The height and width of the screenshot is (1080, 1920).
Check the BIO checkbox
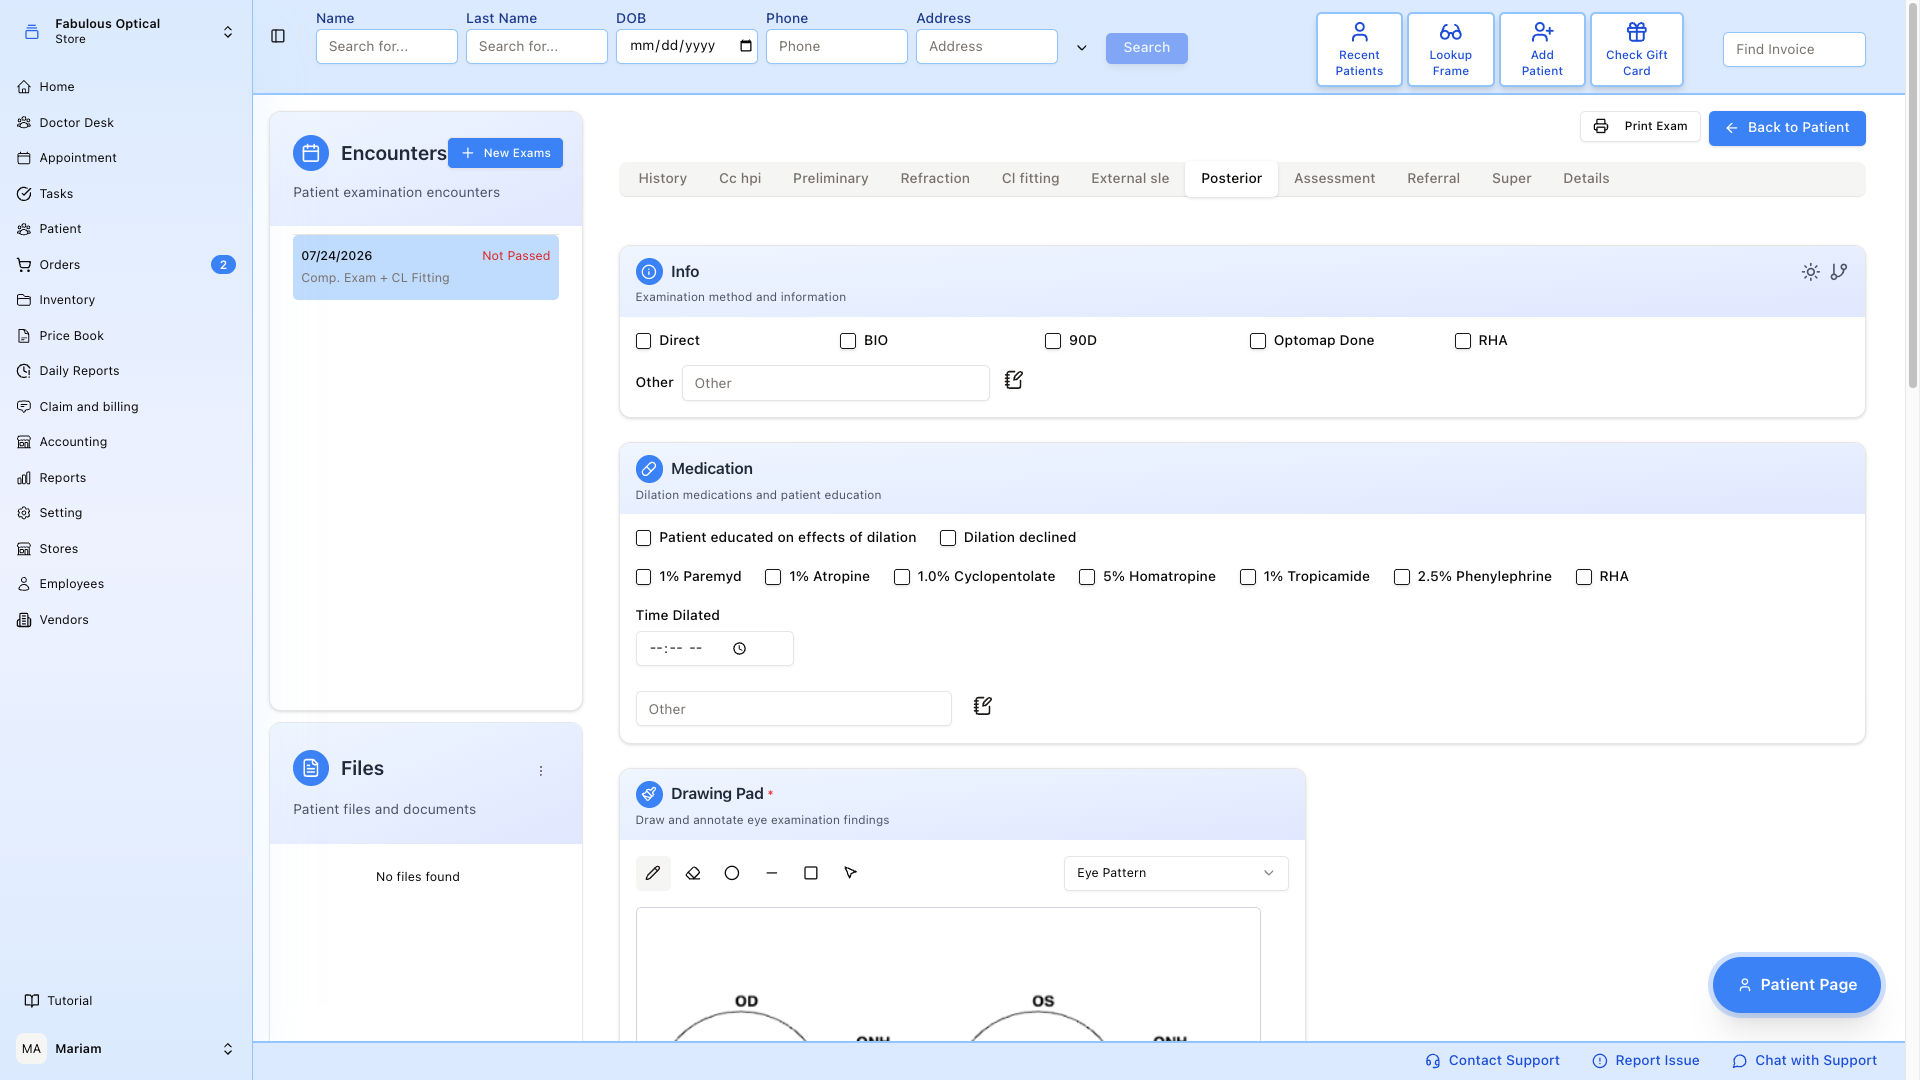[x=848, y=341]
